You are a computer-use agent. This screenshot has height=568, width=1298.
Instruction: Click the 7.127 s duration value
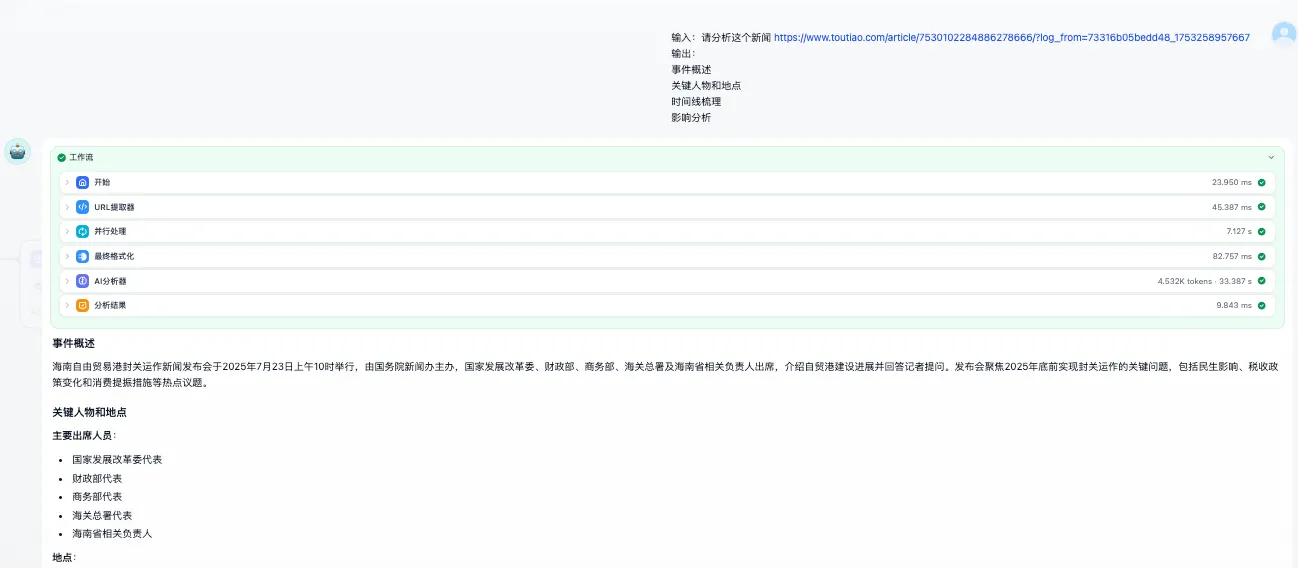coord(1240,231)
